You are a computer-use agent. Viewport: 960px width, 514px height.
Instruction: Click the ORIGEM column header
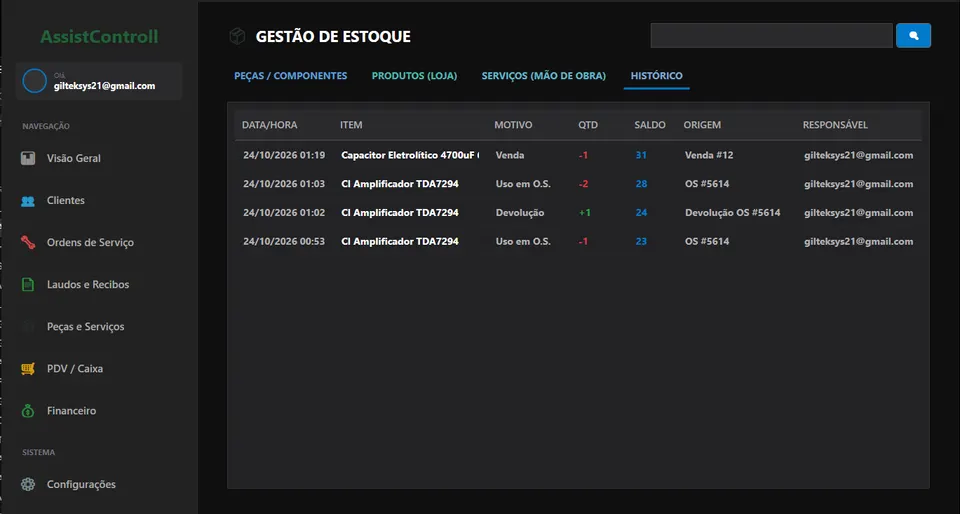point(702,125)
